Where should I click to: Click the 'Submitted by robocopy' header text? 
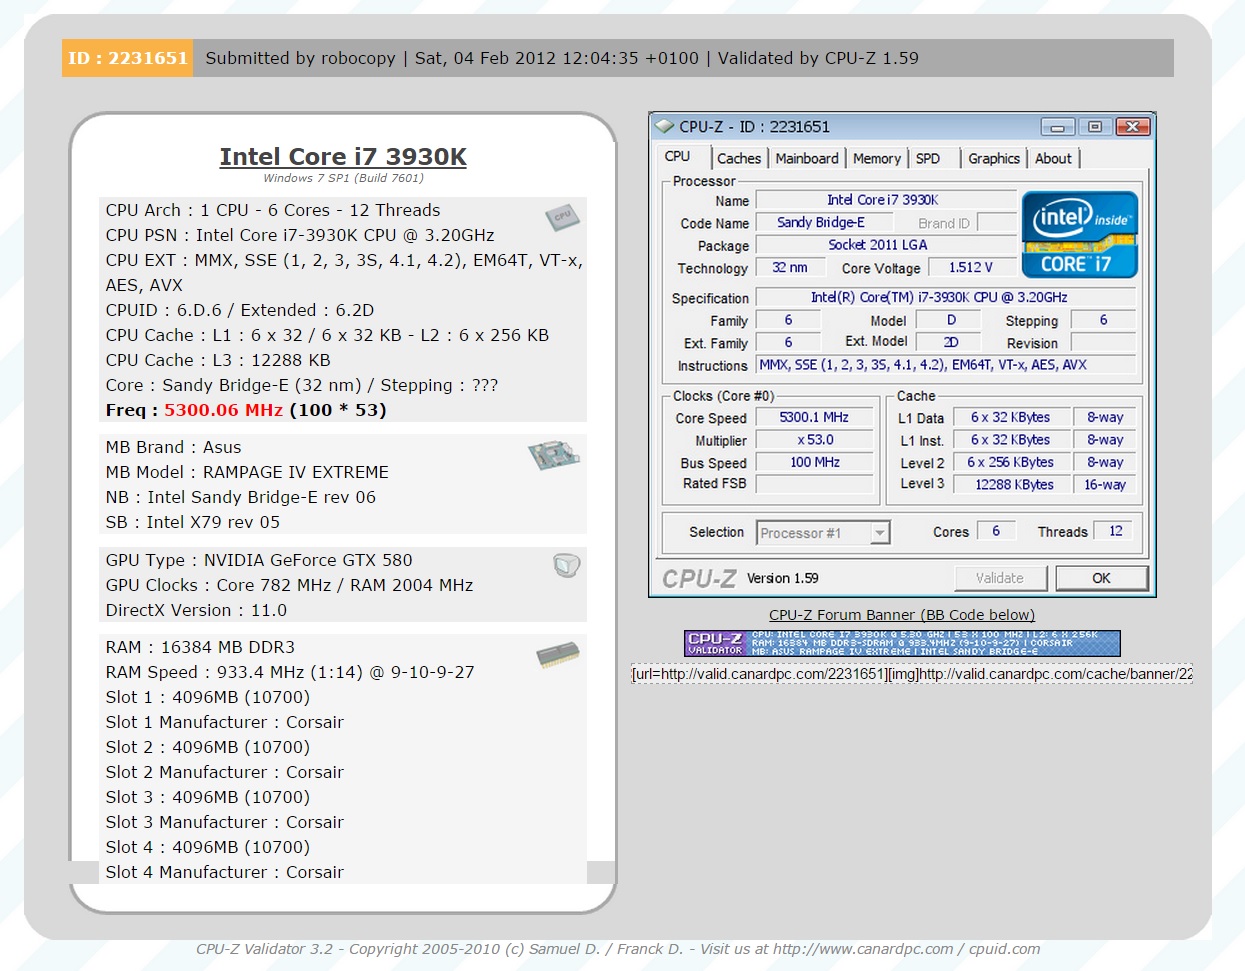click(300, 58)
